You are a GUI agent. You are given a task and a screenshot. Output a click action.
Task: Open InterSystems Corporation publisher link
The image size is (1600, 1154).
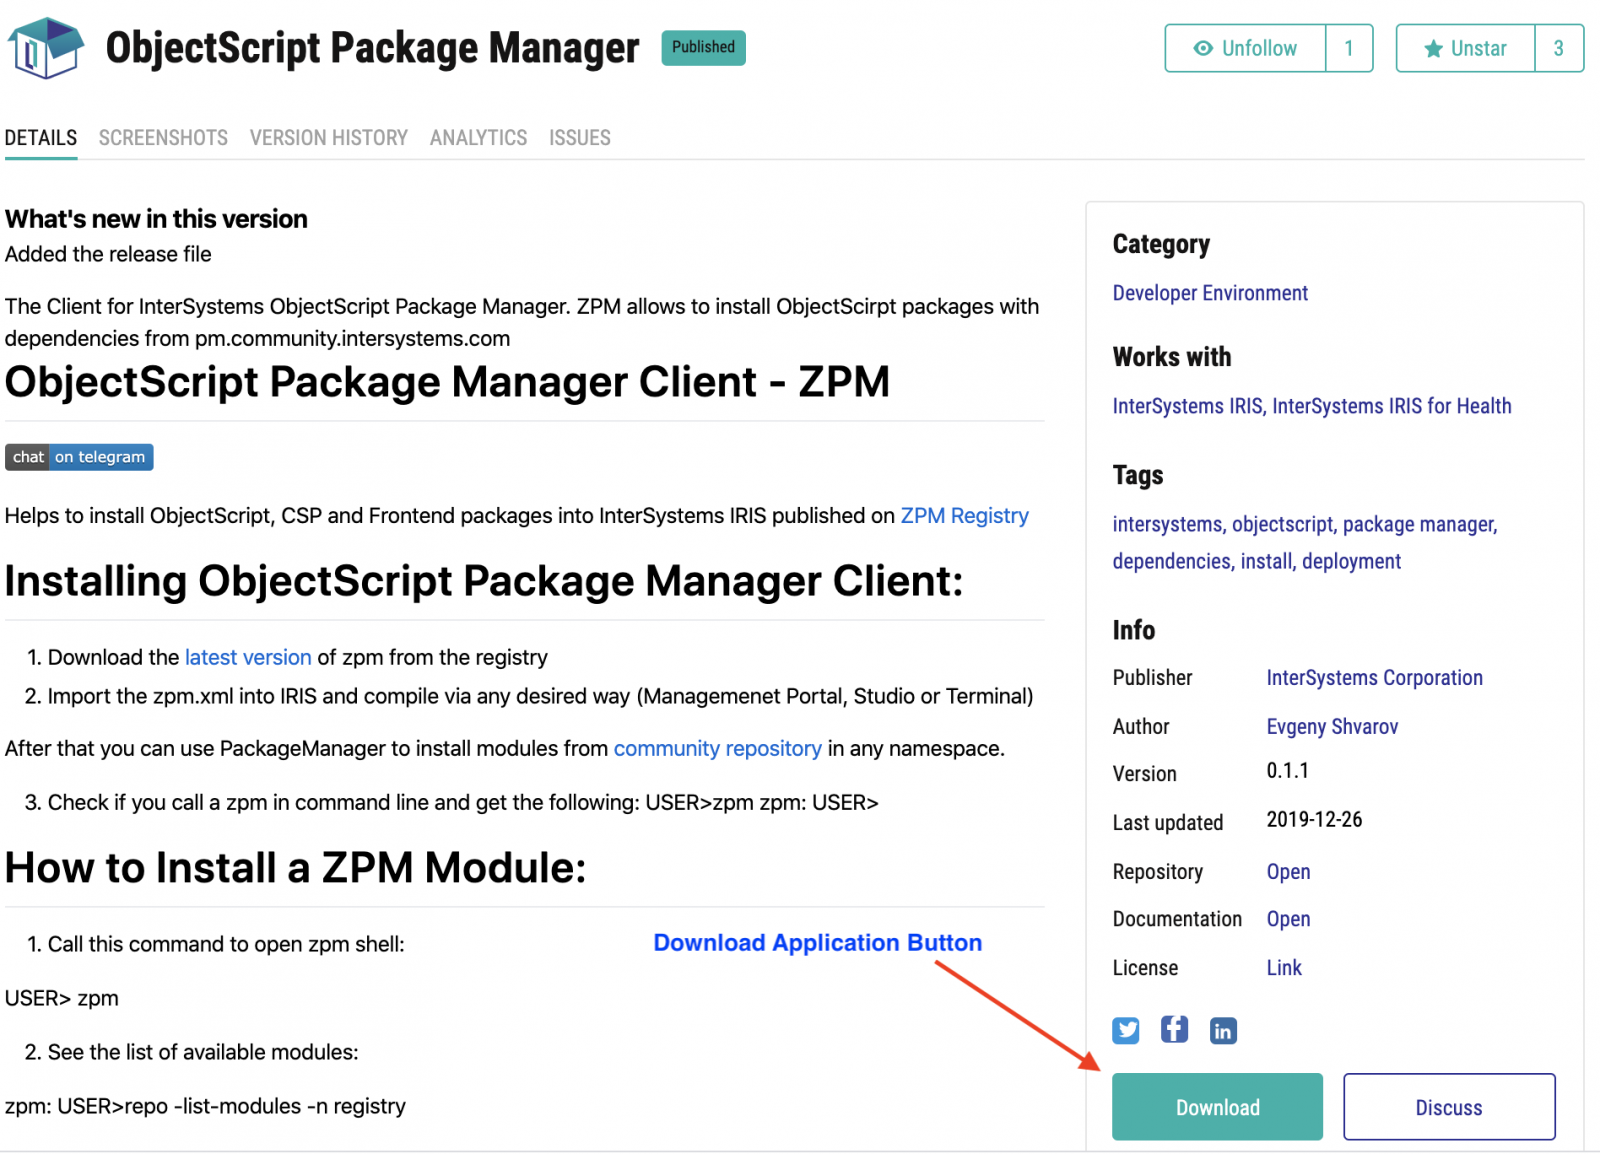[x=1375, y=678]
